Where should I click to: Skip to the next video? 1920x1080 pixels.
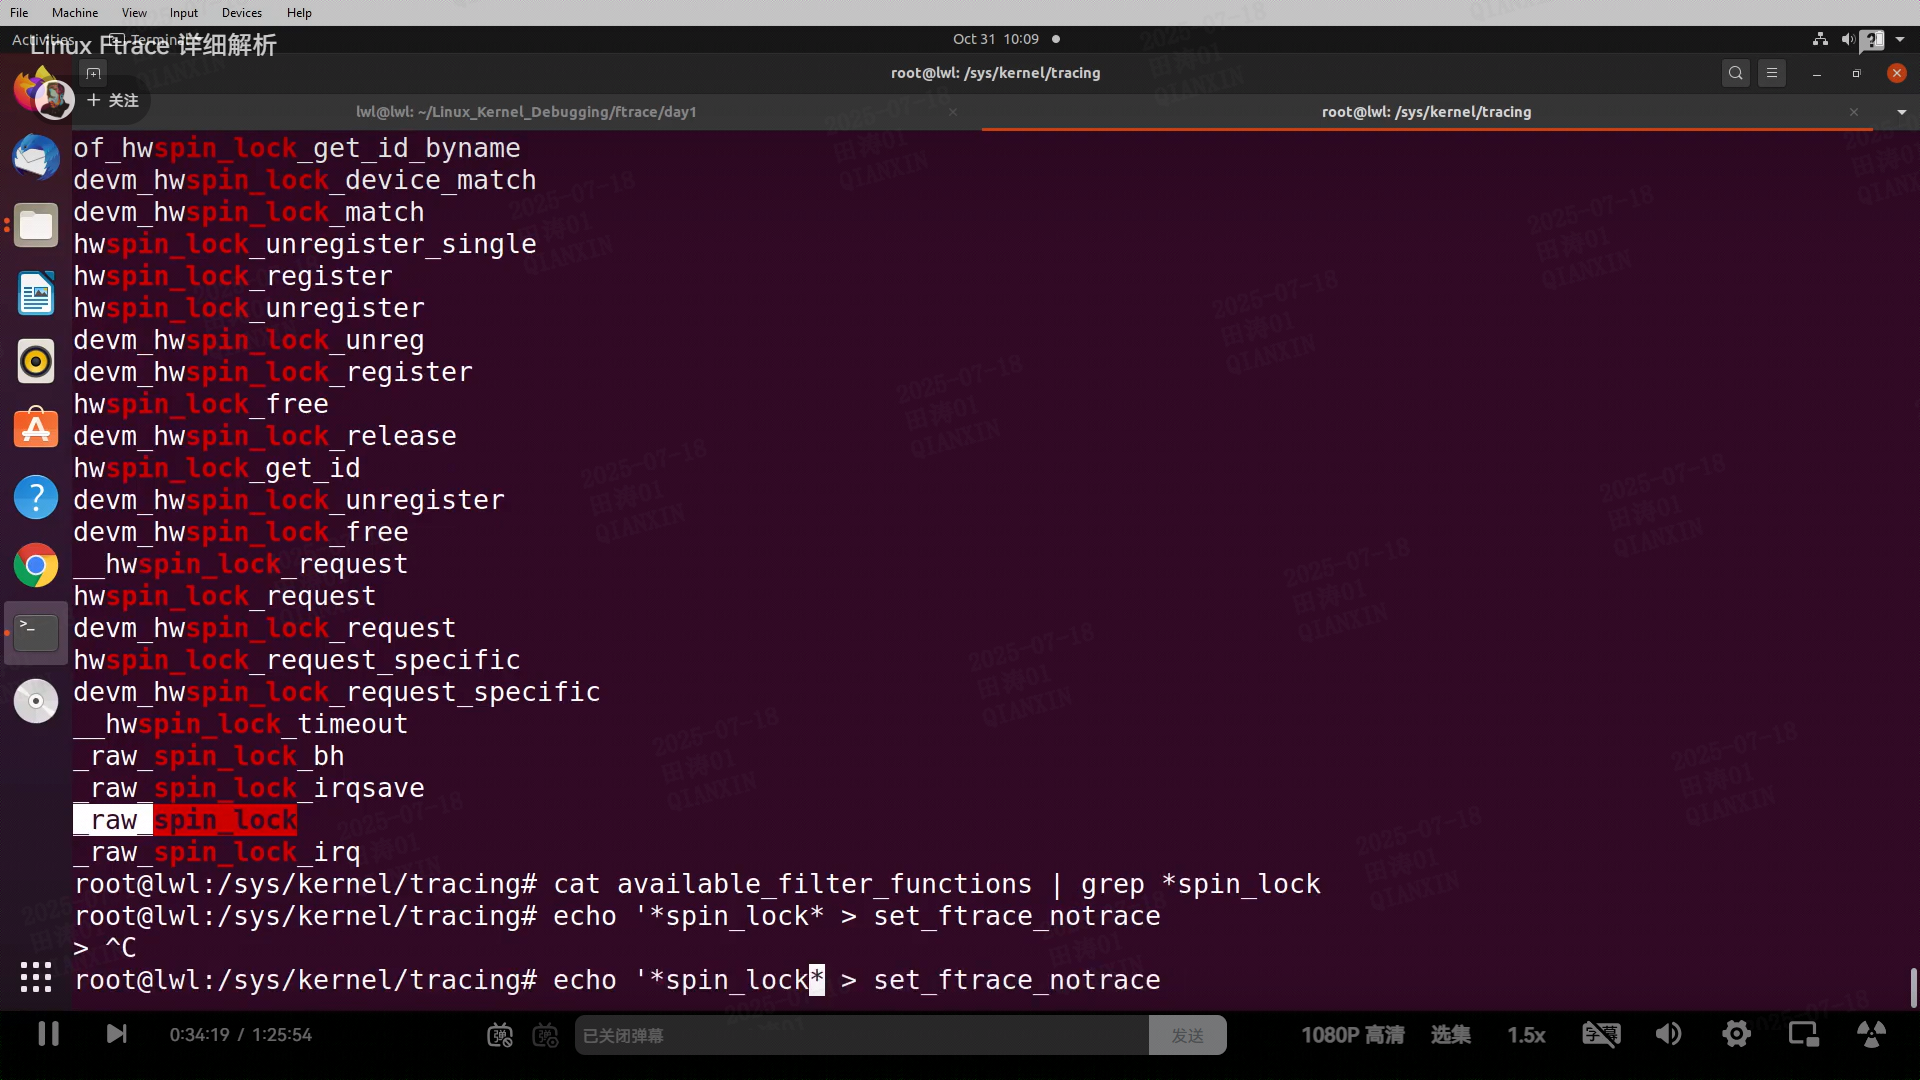116,1034
